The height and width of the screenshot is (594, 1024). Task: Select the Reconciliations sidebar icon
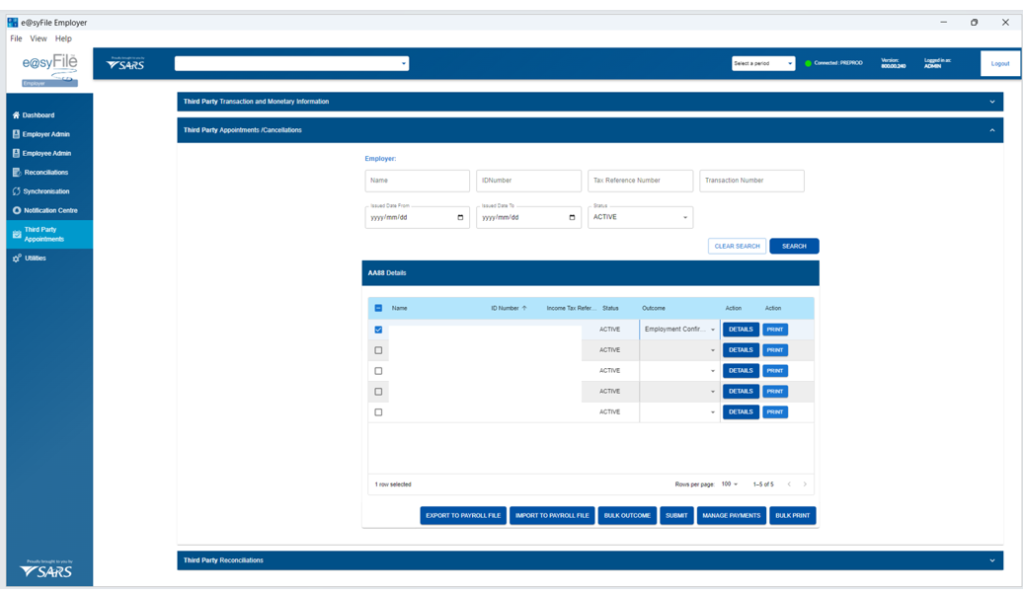click(16, 172)
